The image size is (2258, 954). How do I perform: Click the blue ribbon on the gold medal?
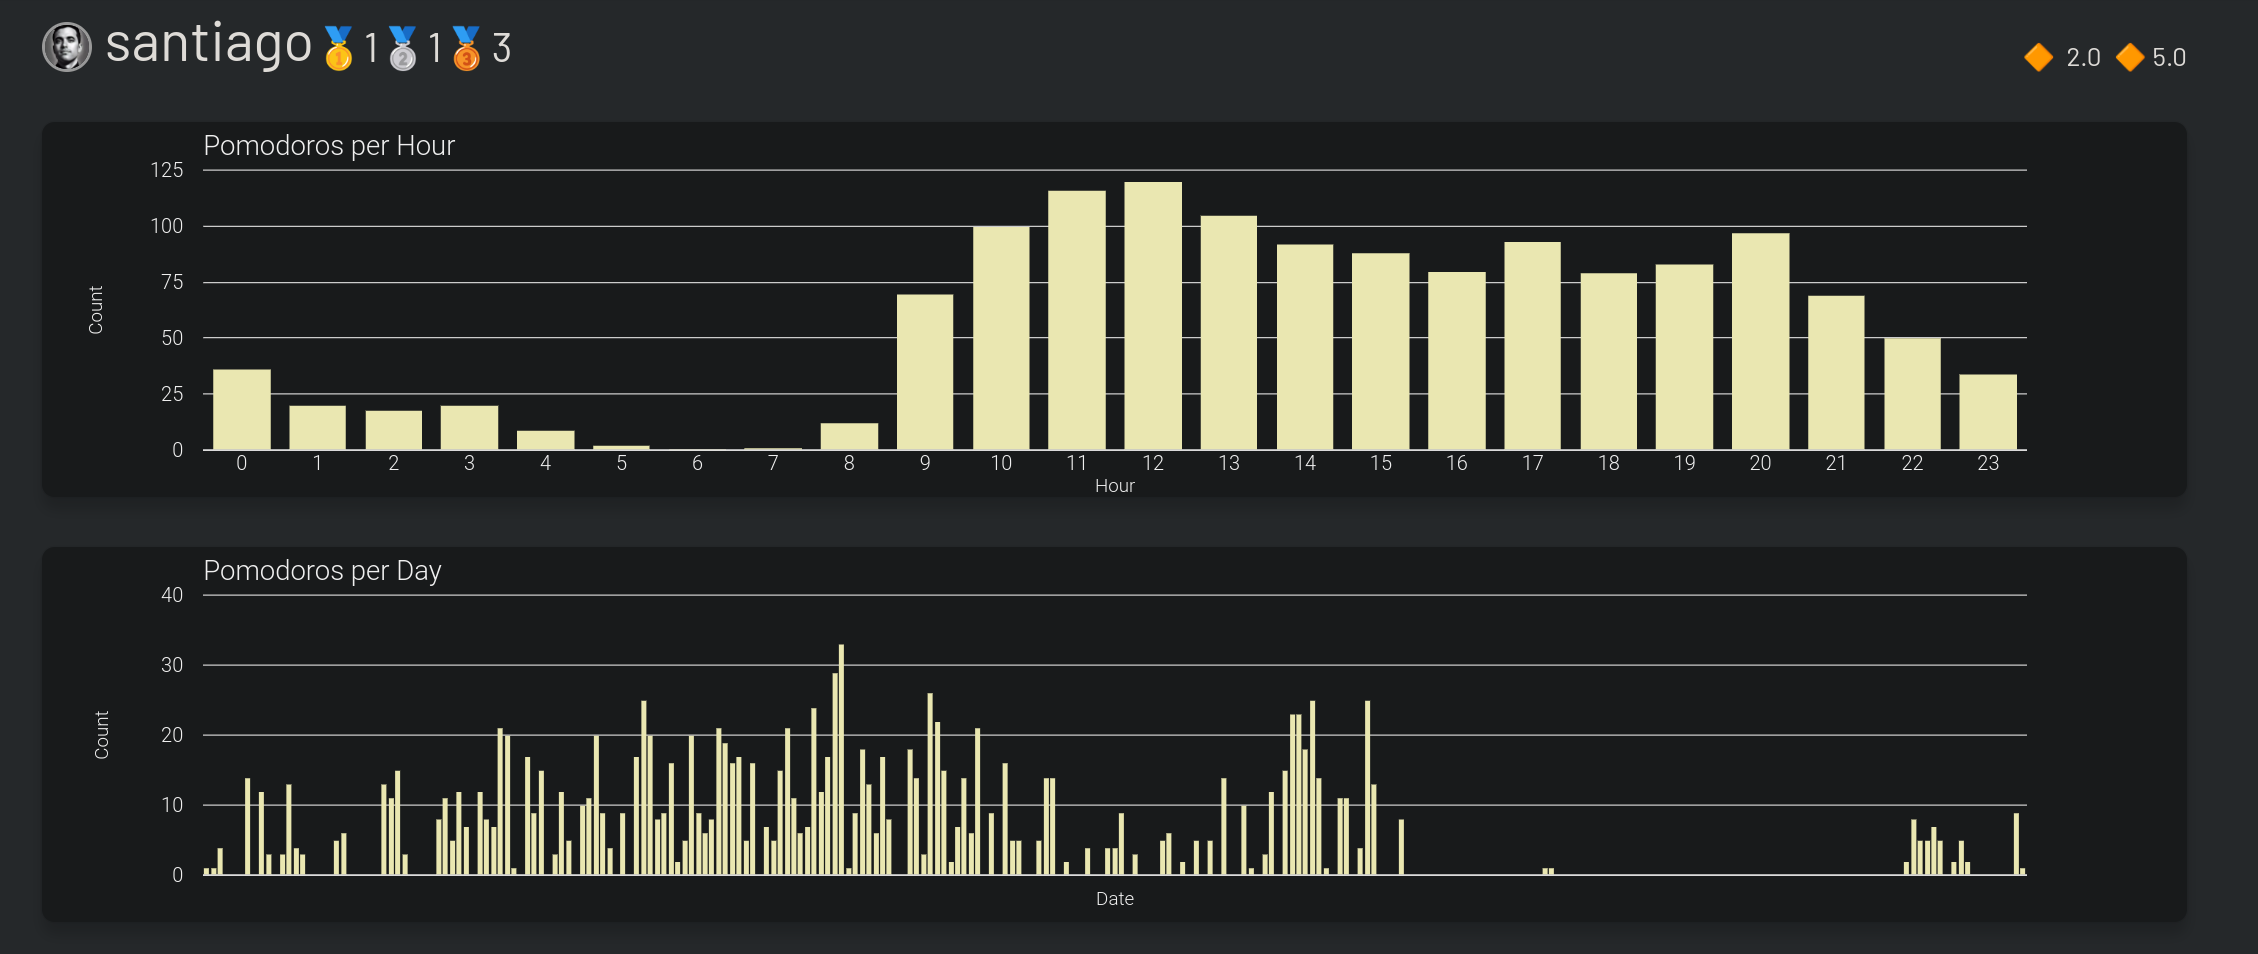click(x=339, y=32)
